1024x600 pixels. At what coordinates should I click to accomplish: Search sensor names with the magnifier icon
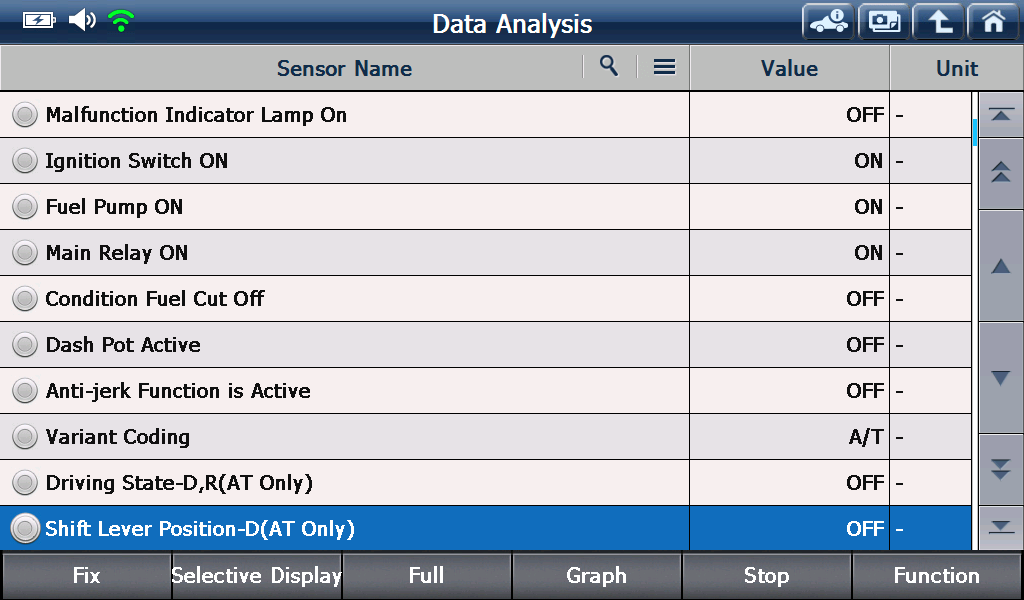point(609,66)
